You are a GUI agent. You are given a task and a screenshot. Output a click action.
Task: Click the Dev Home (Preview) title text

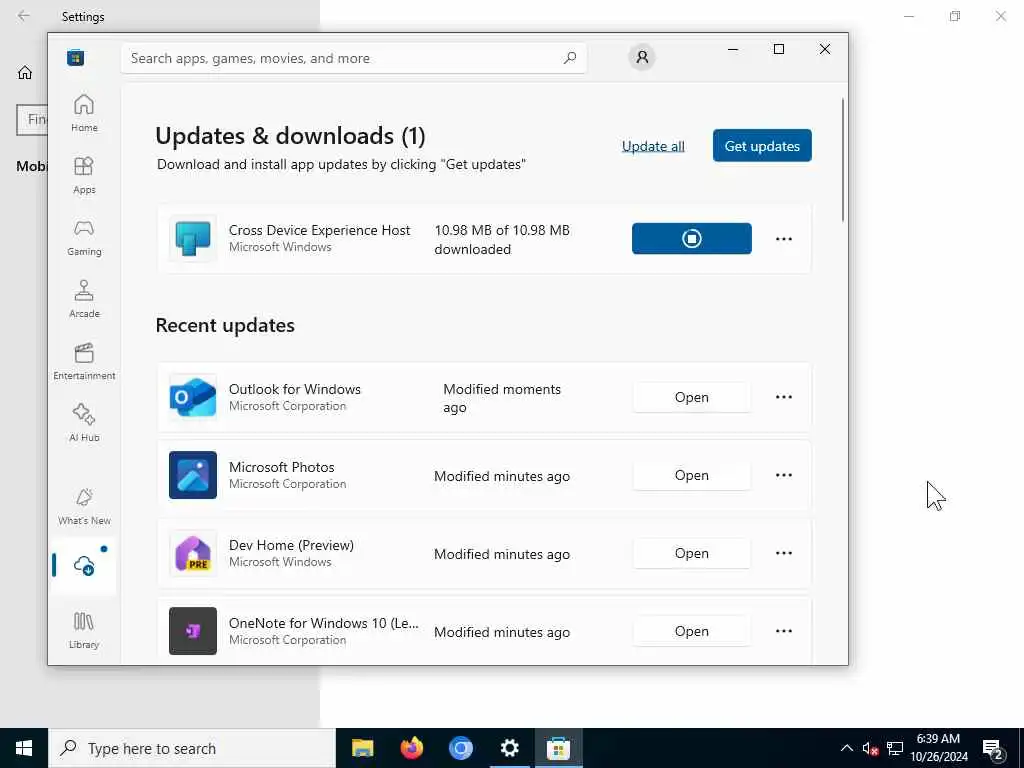point(291,545)
